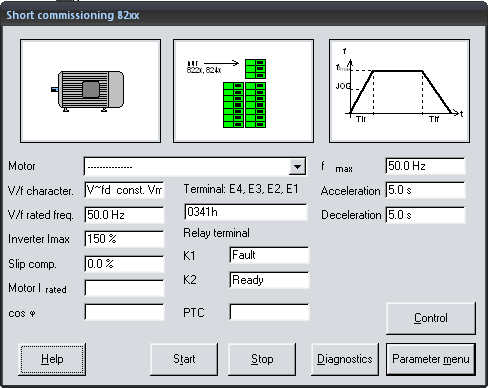The width and height of the screenshot is (488, 388).
Task: Click the Acceleration 5.0 s field
Action: [425, 190]
